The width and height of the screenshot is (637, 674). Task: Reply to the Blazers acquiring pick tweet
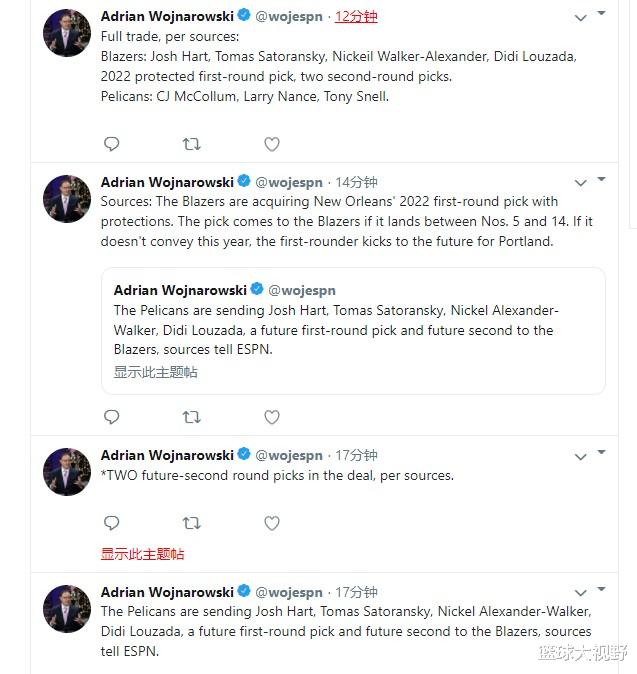[112, 417]
